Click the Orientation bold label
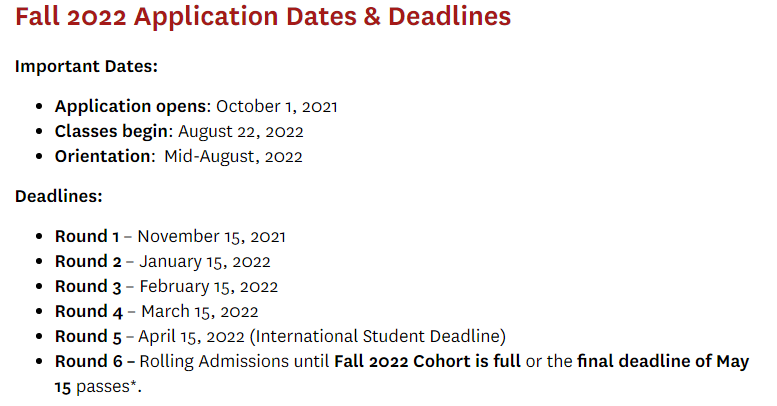This screenshot has width=777, height=406. coord(103,156)
